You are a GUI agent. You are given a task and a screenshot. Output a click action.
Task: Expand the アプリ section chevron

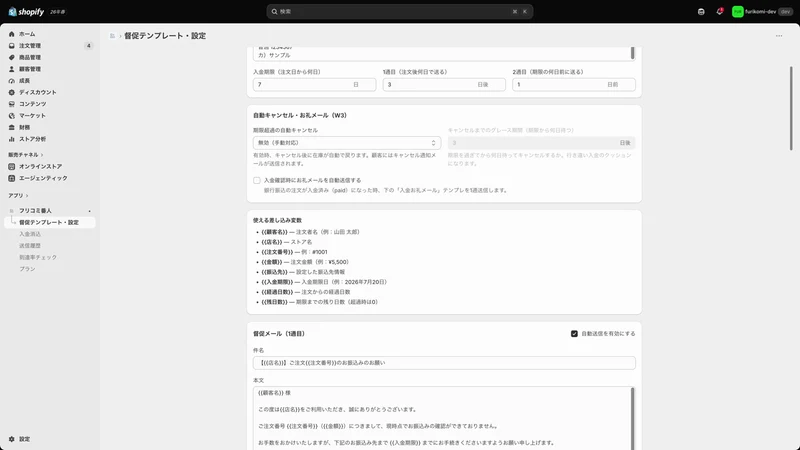tap(27, 195)
